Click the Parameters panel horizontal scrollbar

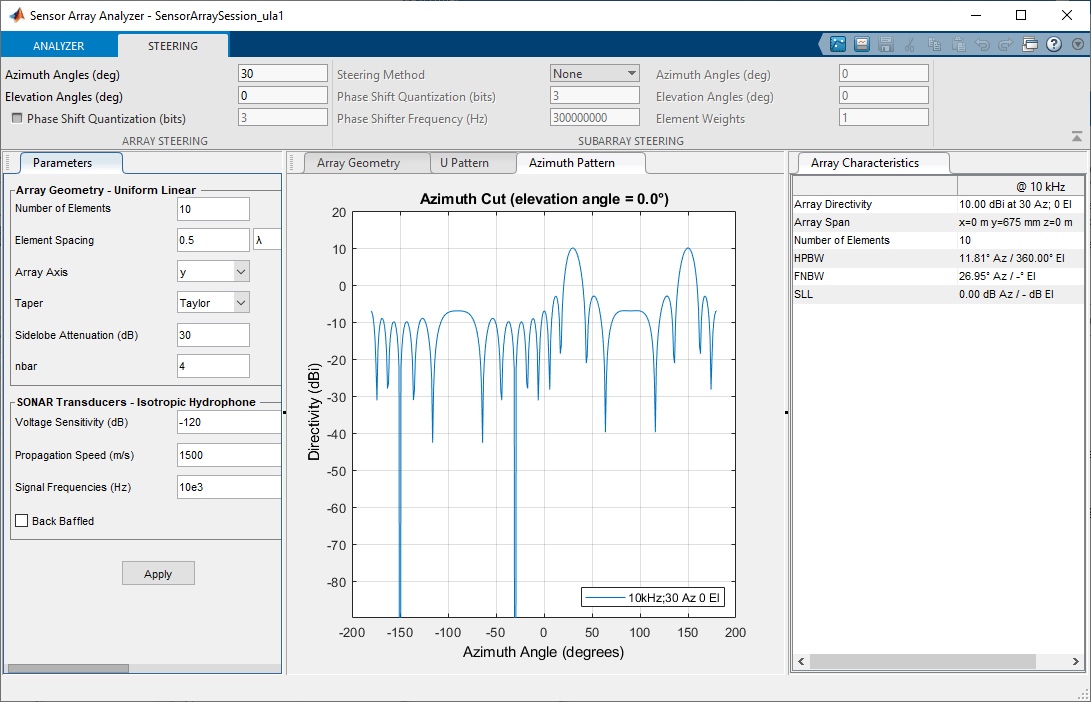click(x=68, y=668)
